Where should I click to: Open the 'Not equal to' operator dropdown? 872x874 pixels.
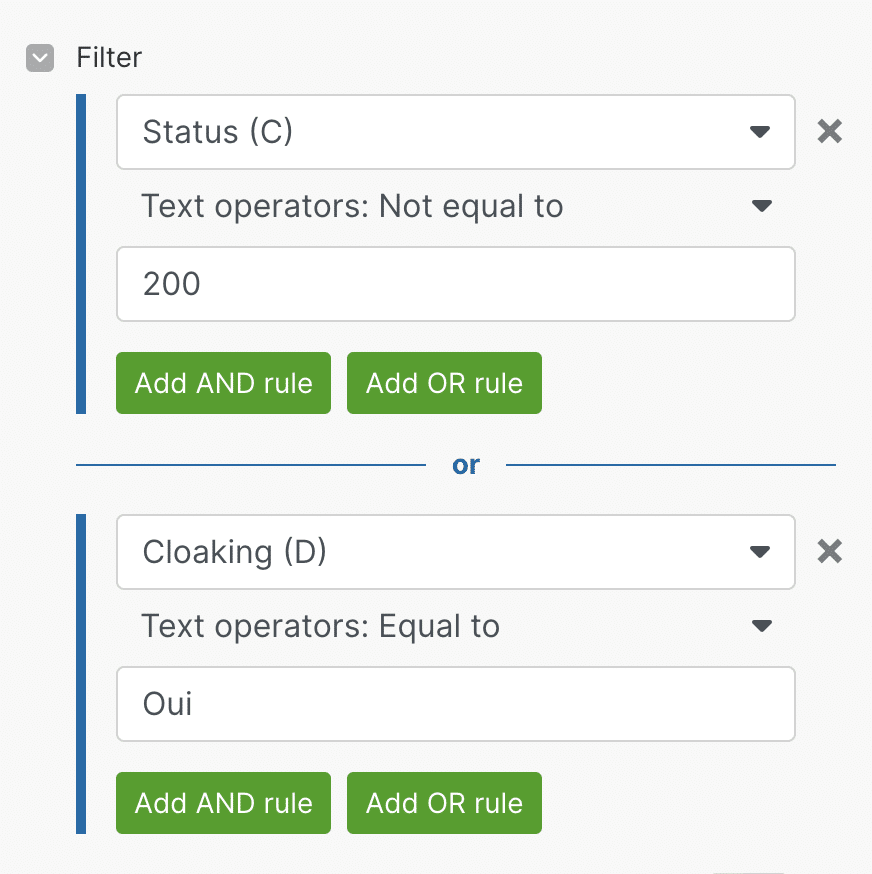[x=456, y=206]
